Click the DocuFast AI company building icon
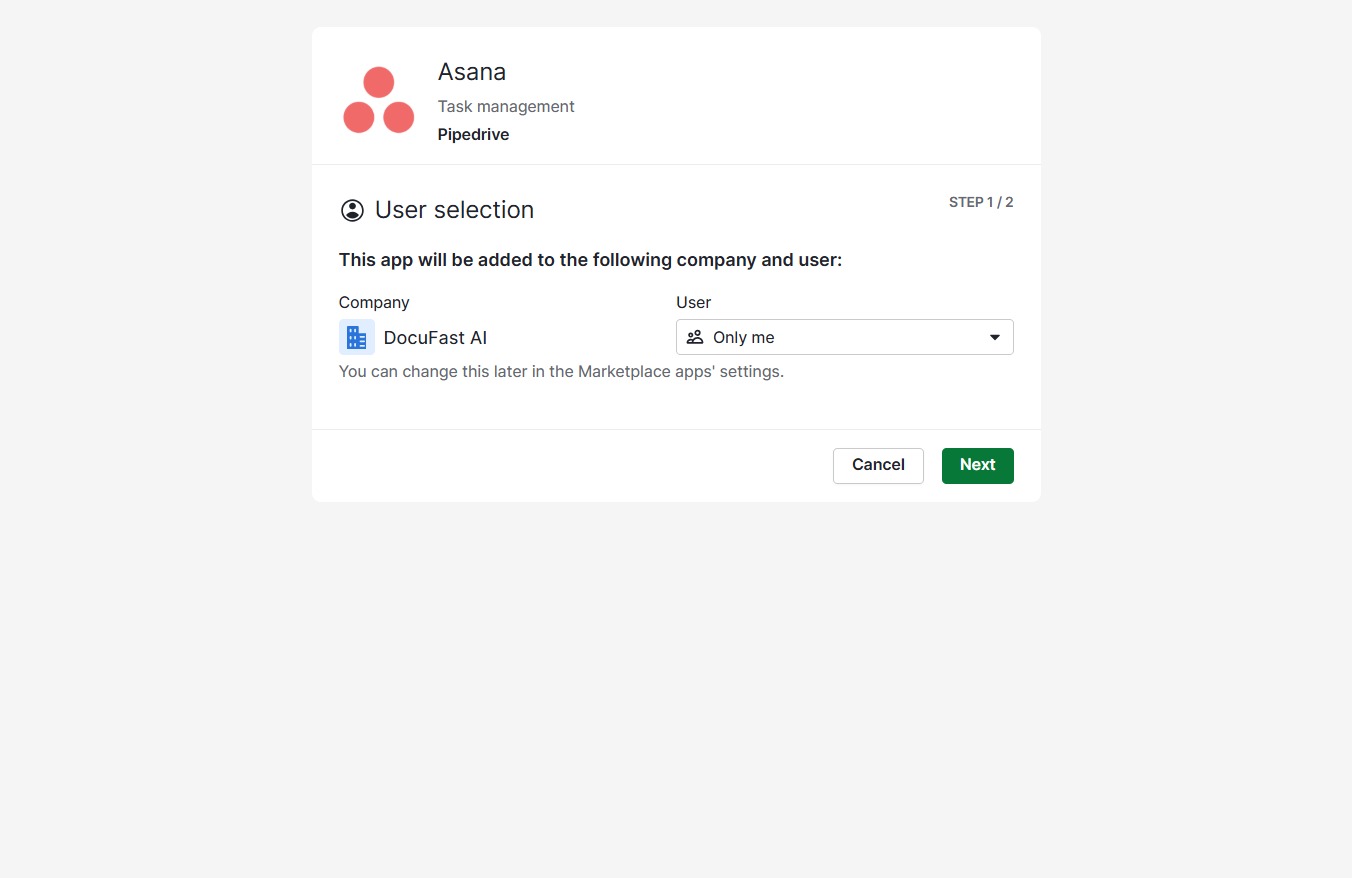The image size is (1352, 878). pos(357,337)
